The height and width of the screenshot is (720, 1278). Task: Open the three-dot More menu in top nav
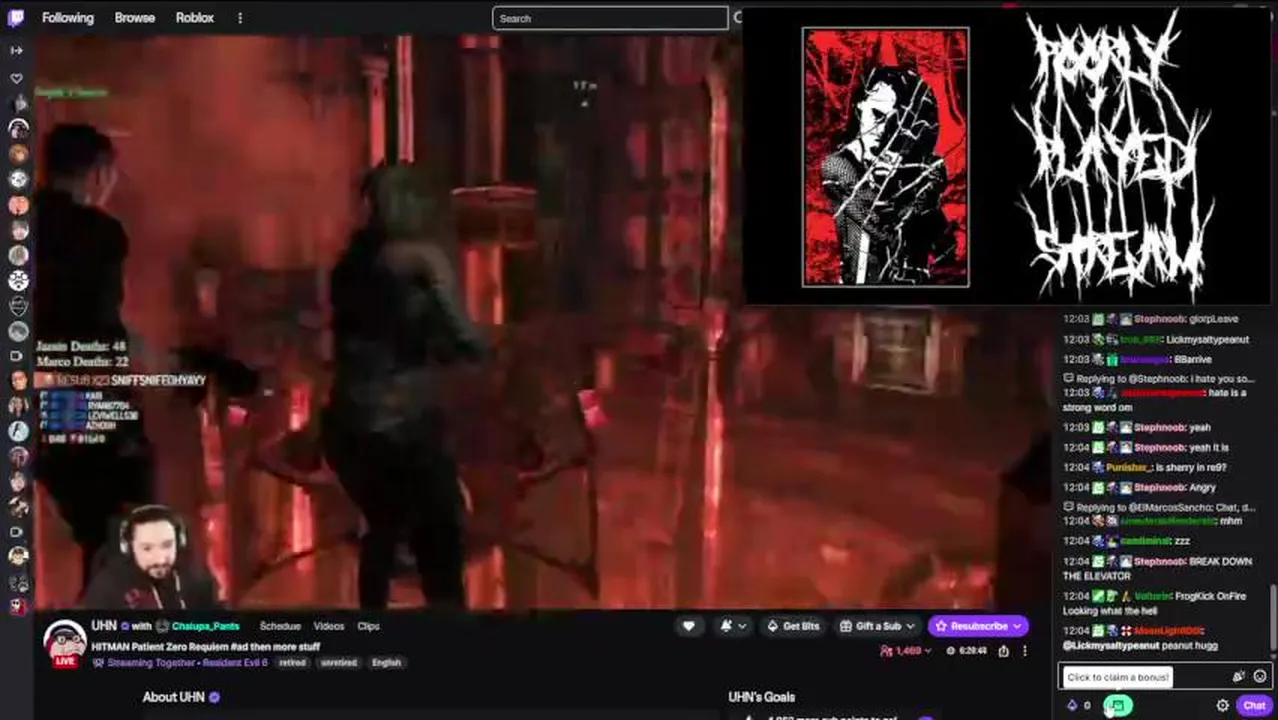click(x=240, y=18)
